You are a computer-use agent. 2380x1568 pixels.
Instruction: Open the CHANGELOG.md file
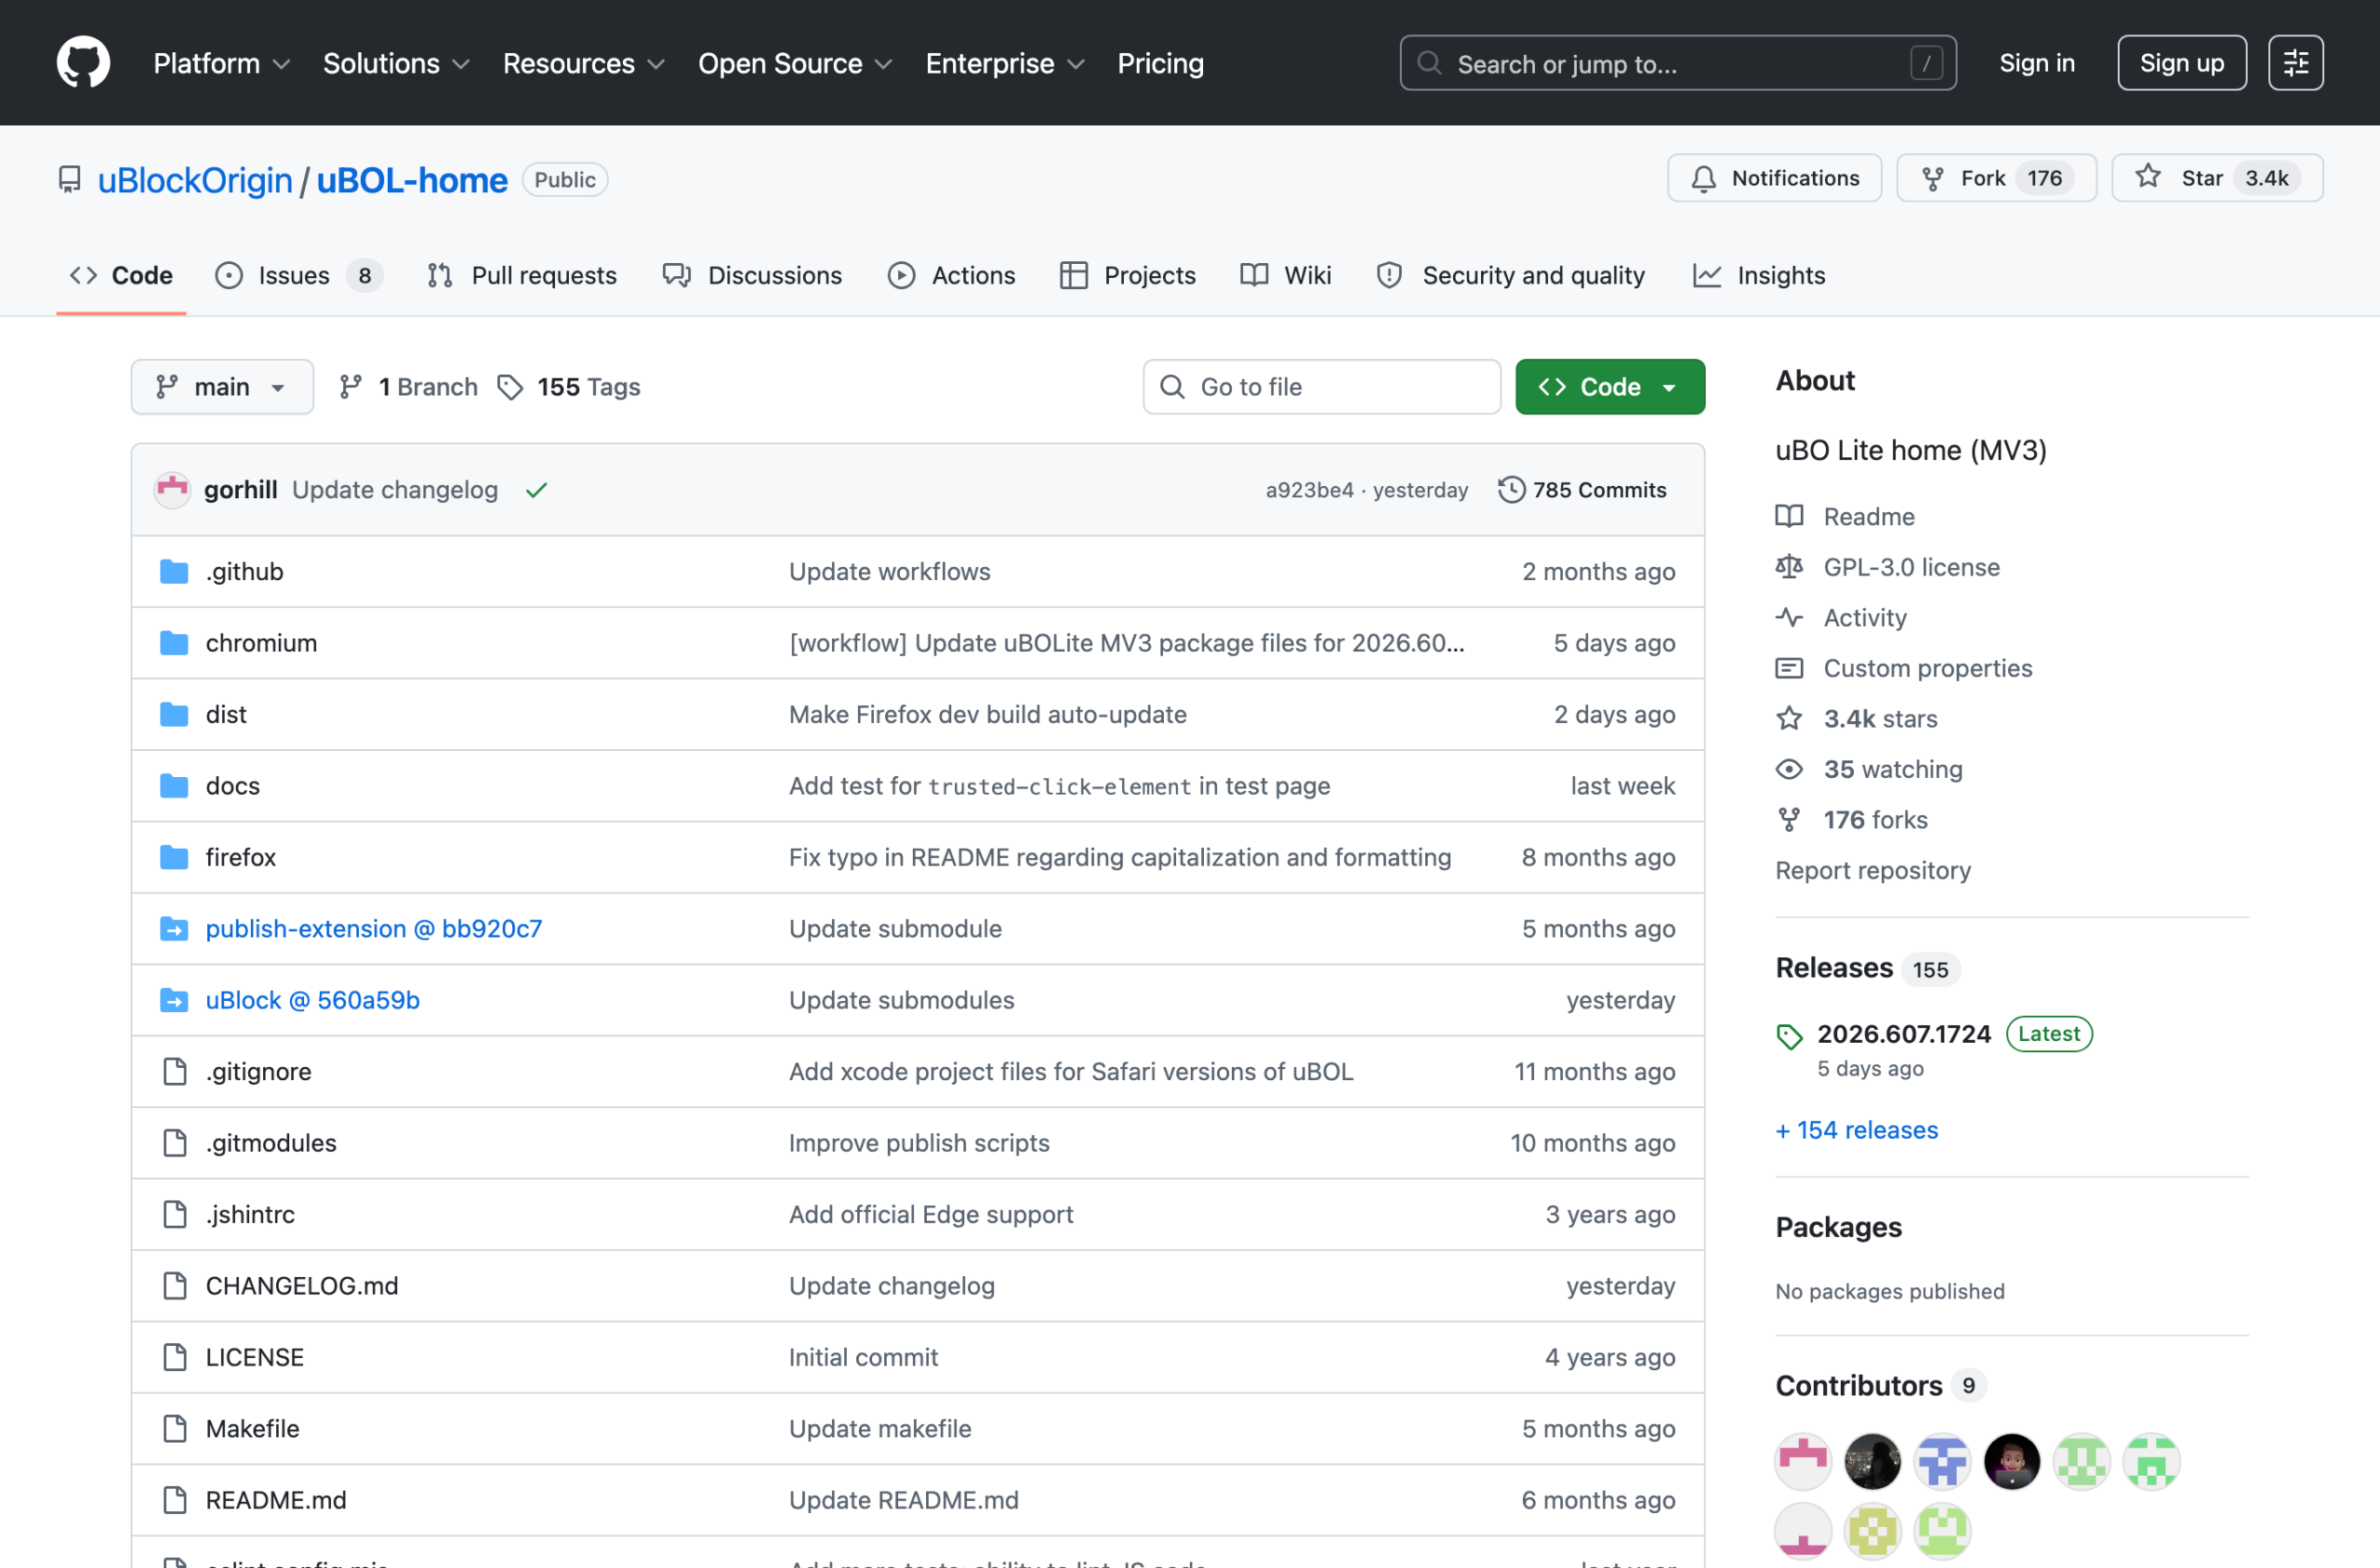pyautogui.click(x=302, y=1286)
